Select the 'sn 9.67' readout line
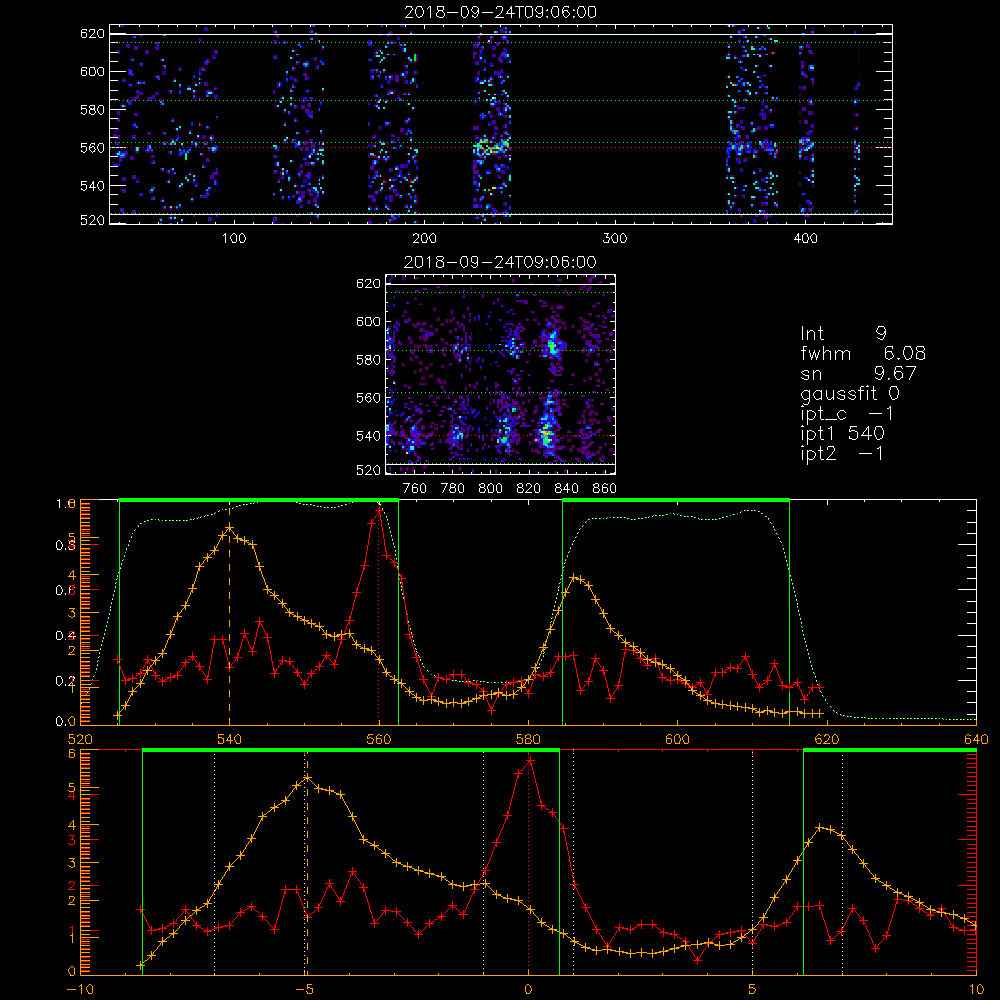The width and height of the screenshot is (1000, 1000). point(858,373)
